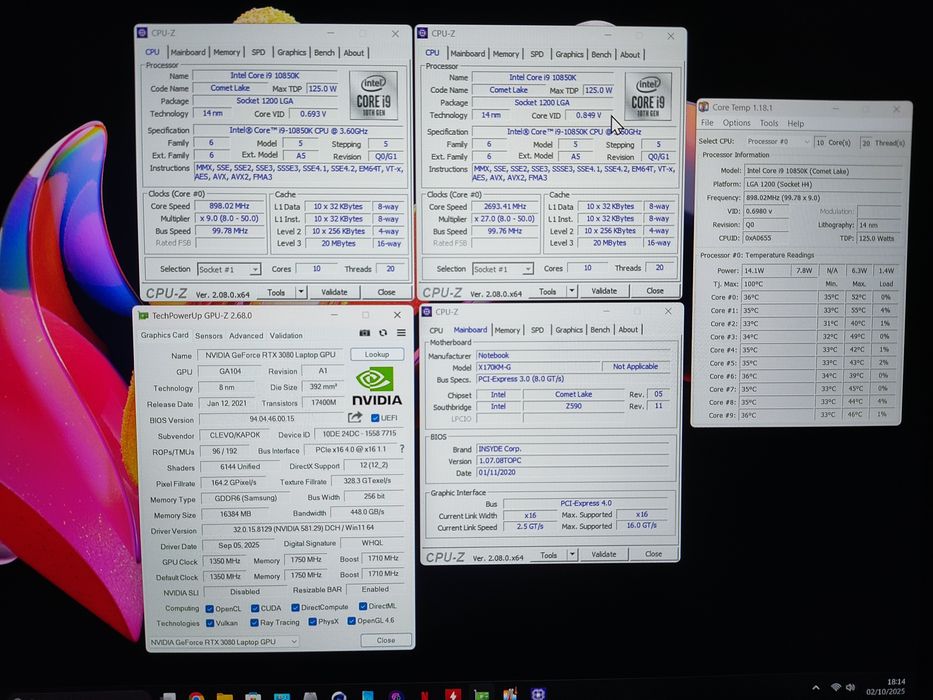Open the Select CPU dropdown in Core Temp
Image resolution: width=933 pixels, height=700 pixels.
[778, 142]
